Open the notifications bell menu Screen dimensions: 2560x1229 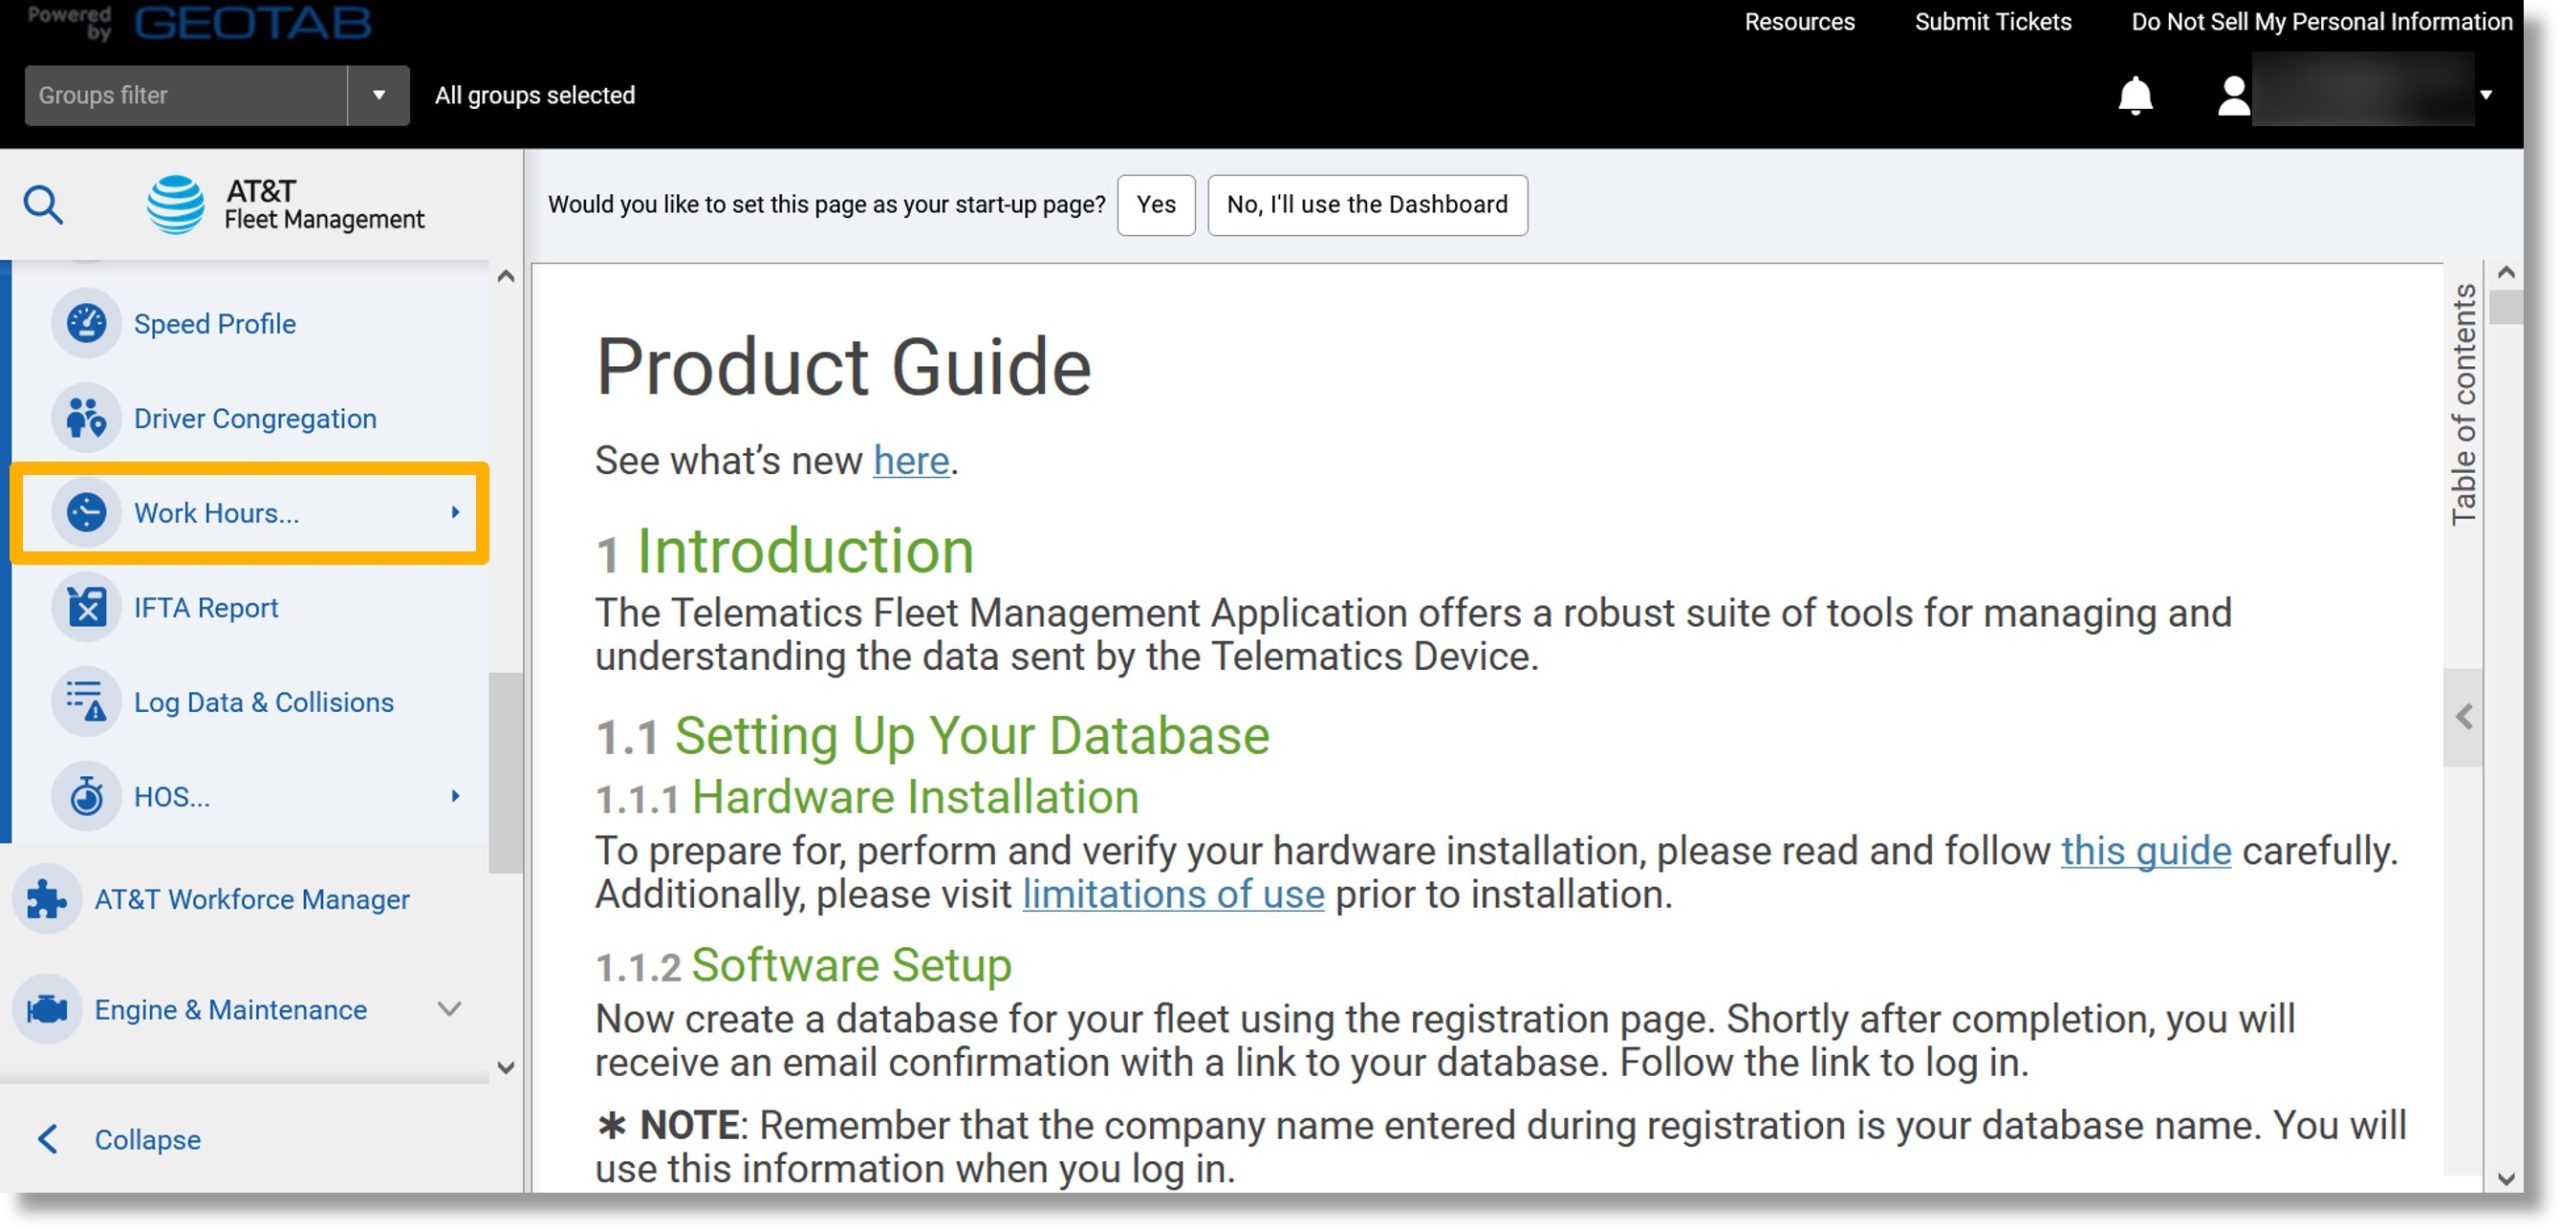click(2134, 93)
